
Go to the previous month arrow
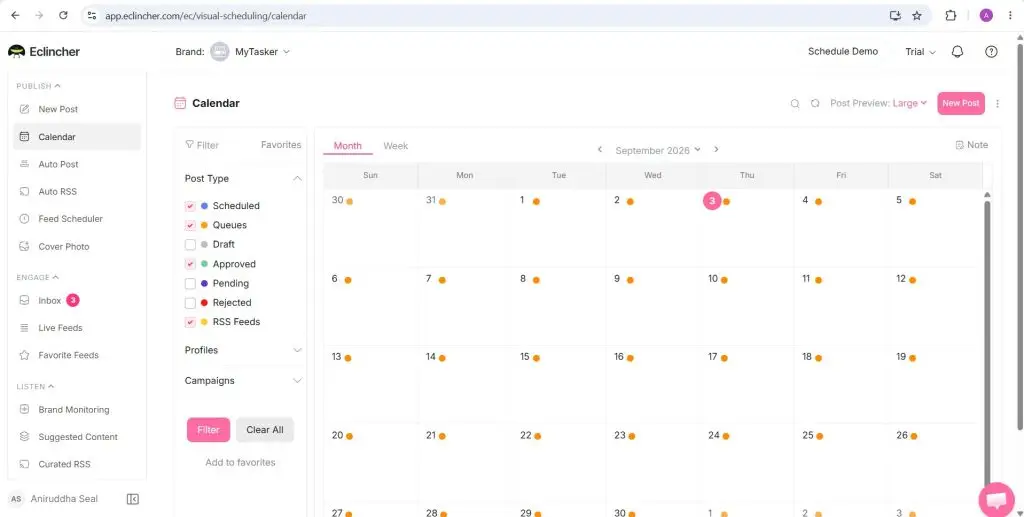pos(600,149)
